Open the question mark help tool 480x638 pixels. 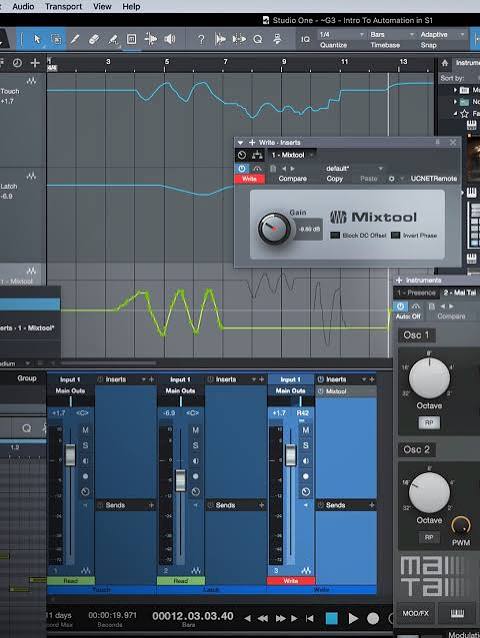pyautogui.click(x=201, y=39)
